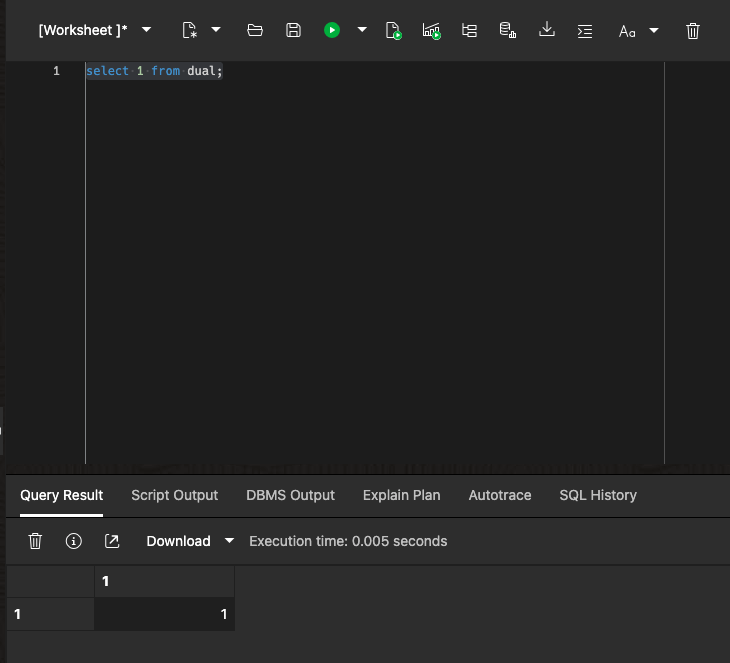730x663 pixels.
Task: Delete the query result using the trash icon
Action: tap(35, 541)
